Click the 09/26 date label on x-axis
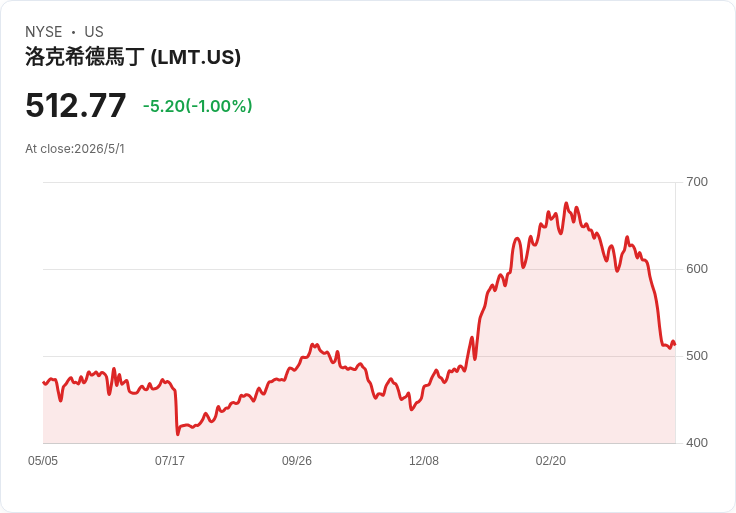 297,460
